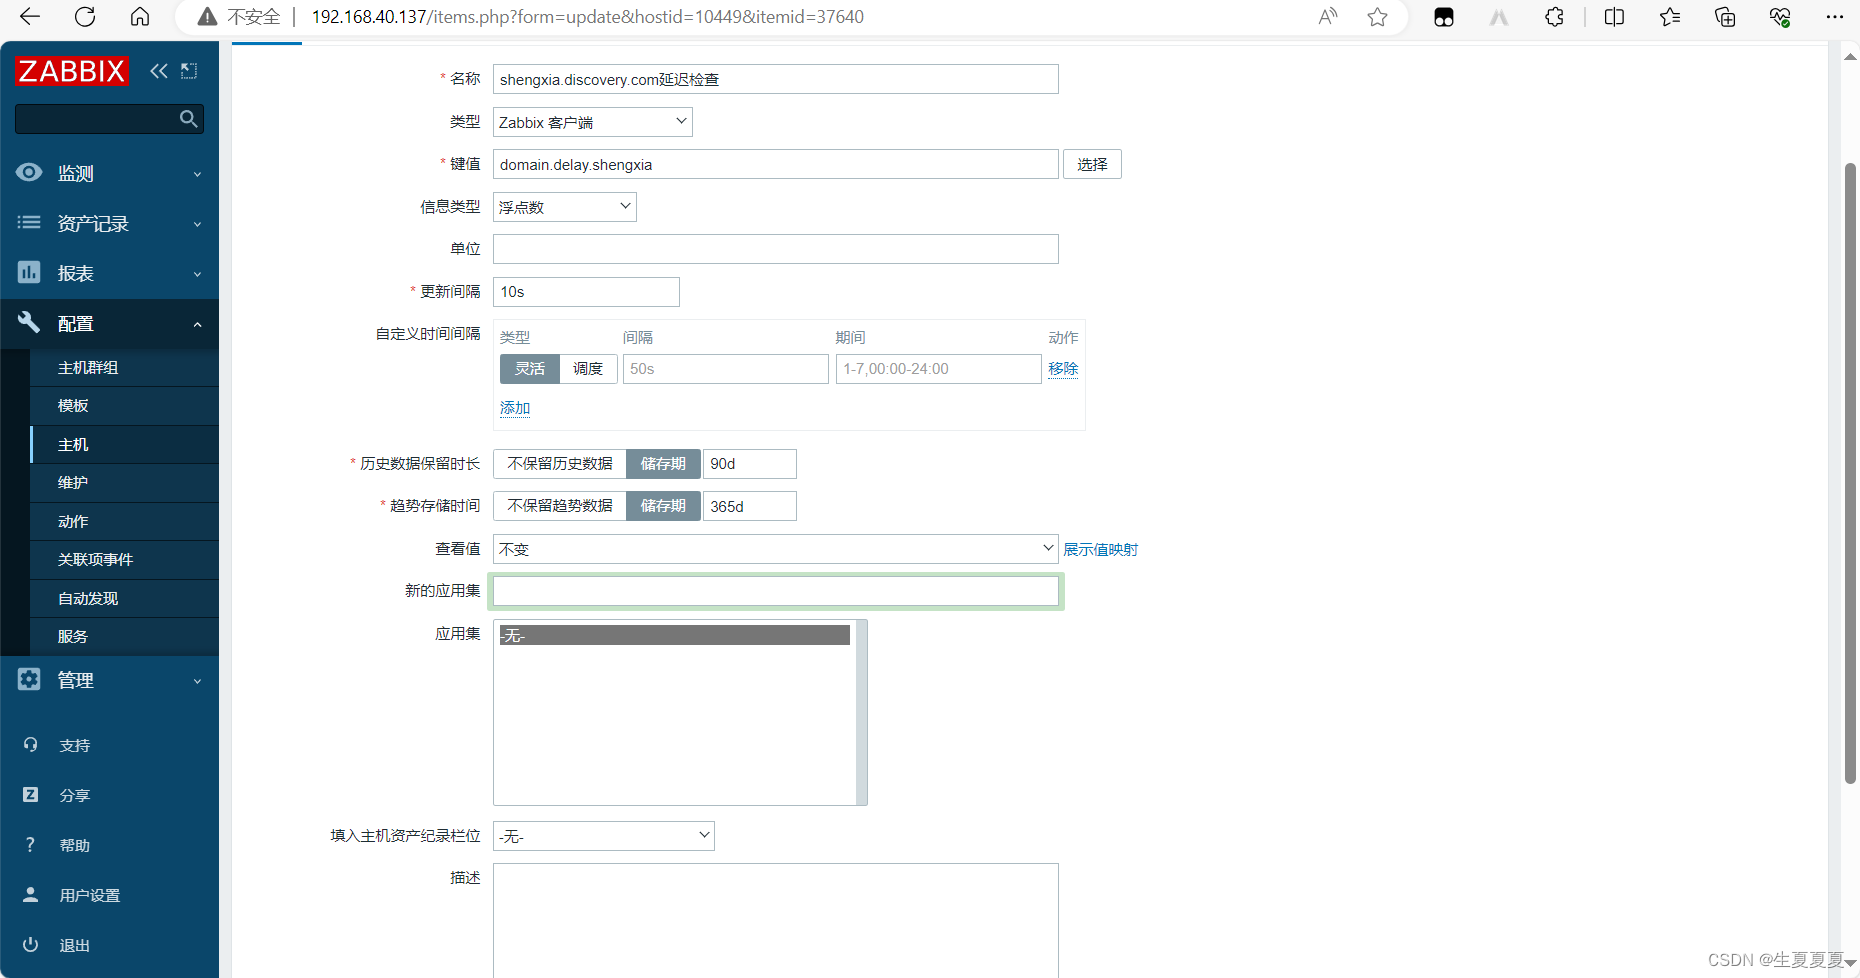Click the 描述 text area
1860x978 pixels.
point(775,920)
